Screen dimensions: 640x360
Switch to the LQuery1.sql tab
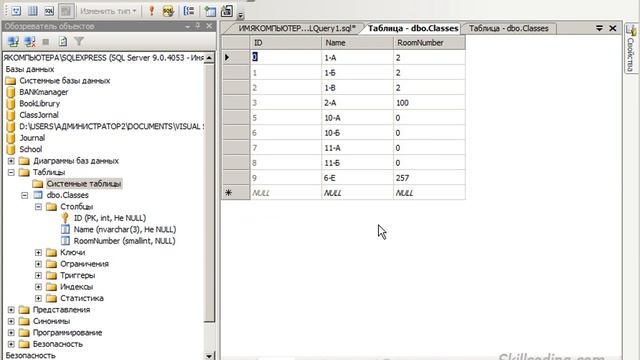coord(297,28)
